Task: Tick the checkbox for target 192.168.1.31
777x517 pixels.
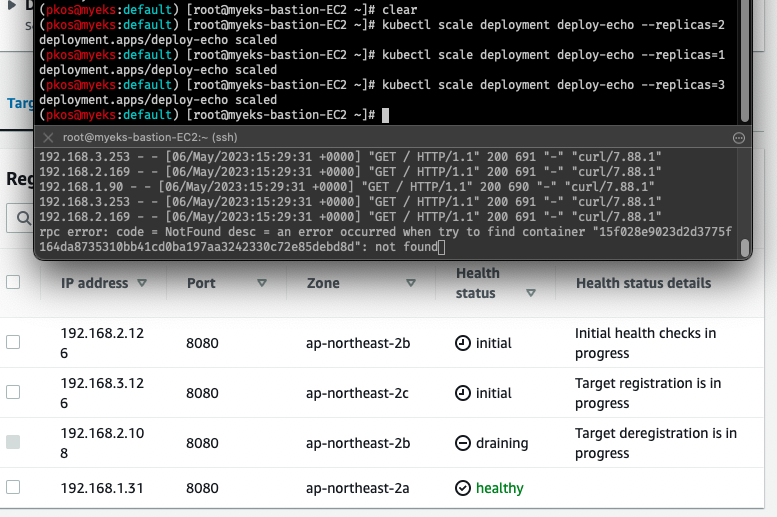Action: [x=13, y=487]
